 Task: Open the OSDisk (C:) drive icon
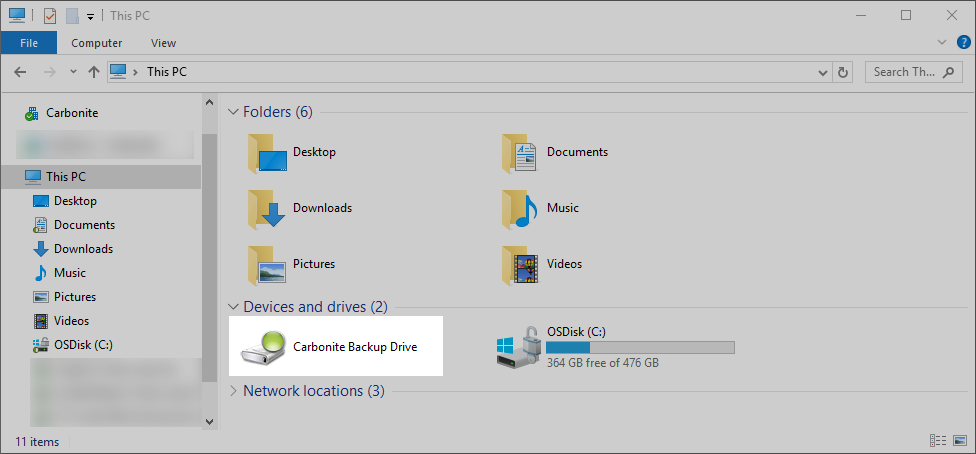click(518, 347)
